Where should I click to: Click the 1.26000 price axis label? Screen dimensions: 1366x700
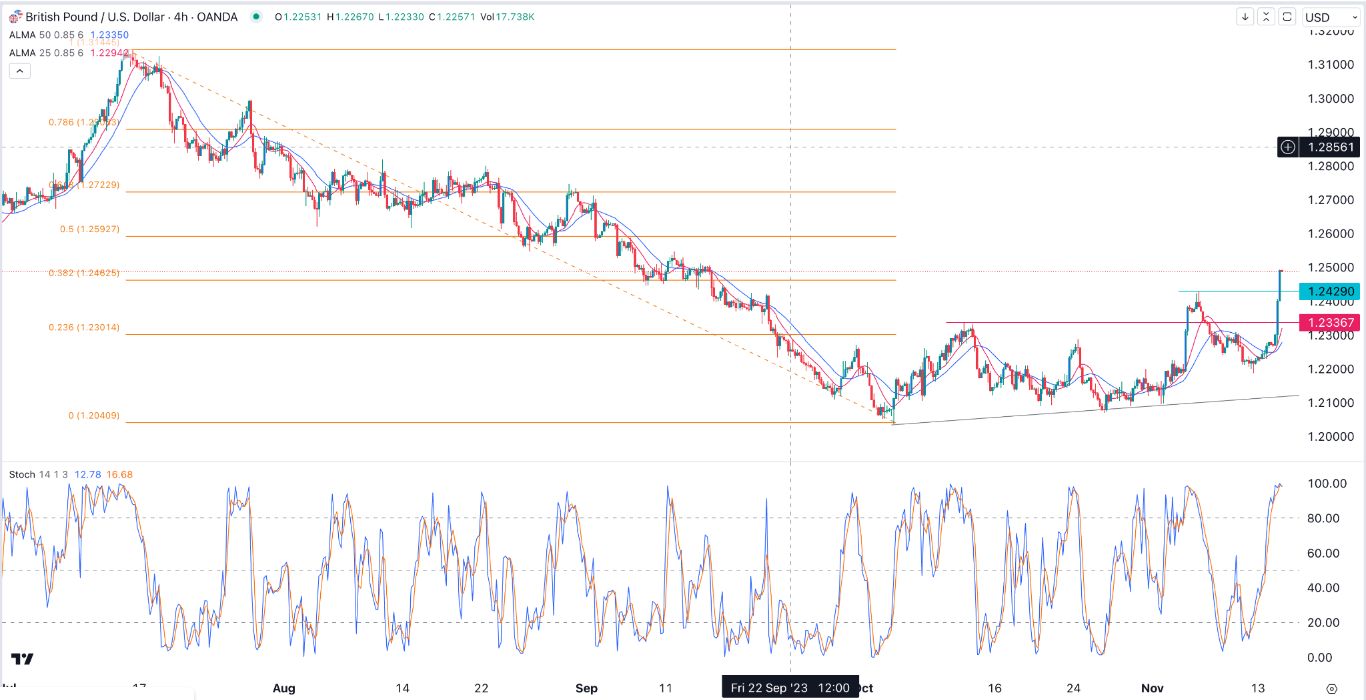click(x=1329, y=234)
